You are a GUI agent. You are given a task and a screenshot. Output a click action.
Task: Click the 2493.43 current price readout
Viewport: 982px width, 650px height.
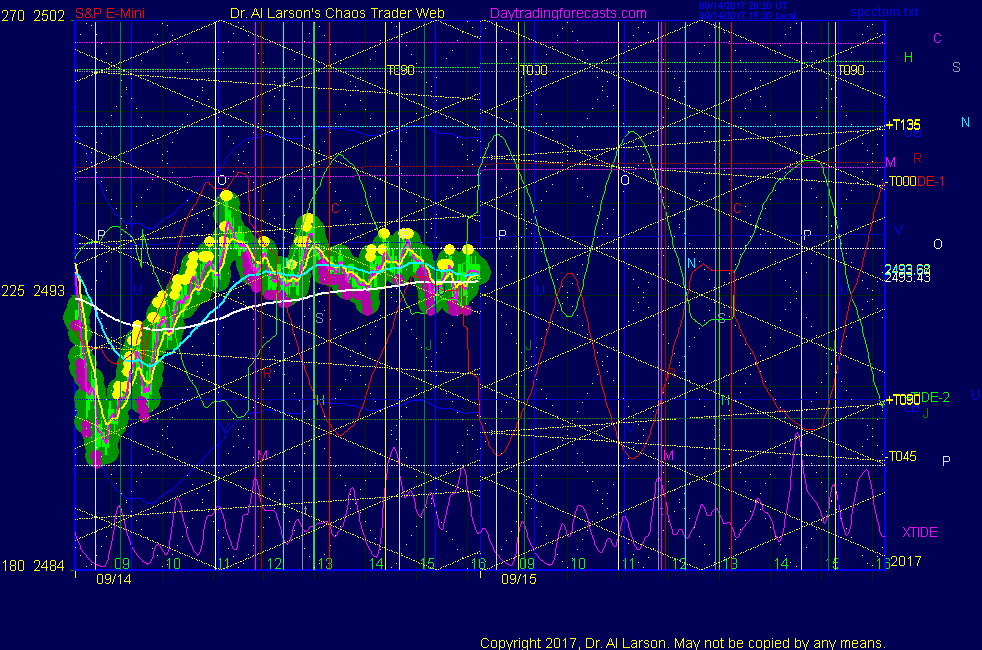907,277
